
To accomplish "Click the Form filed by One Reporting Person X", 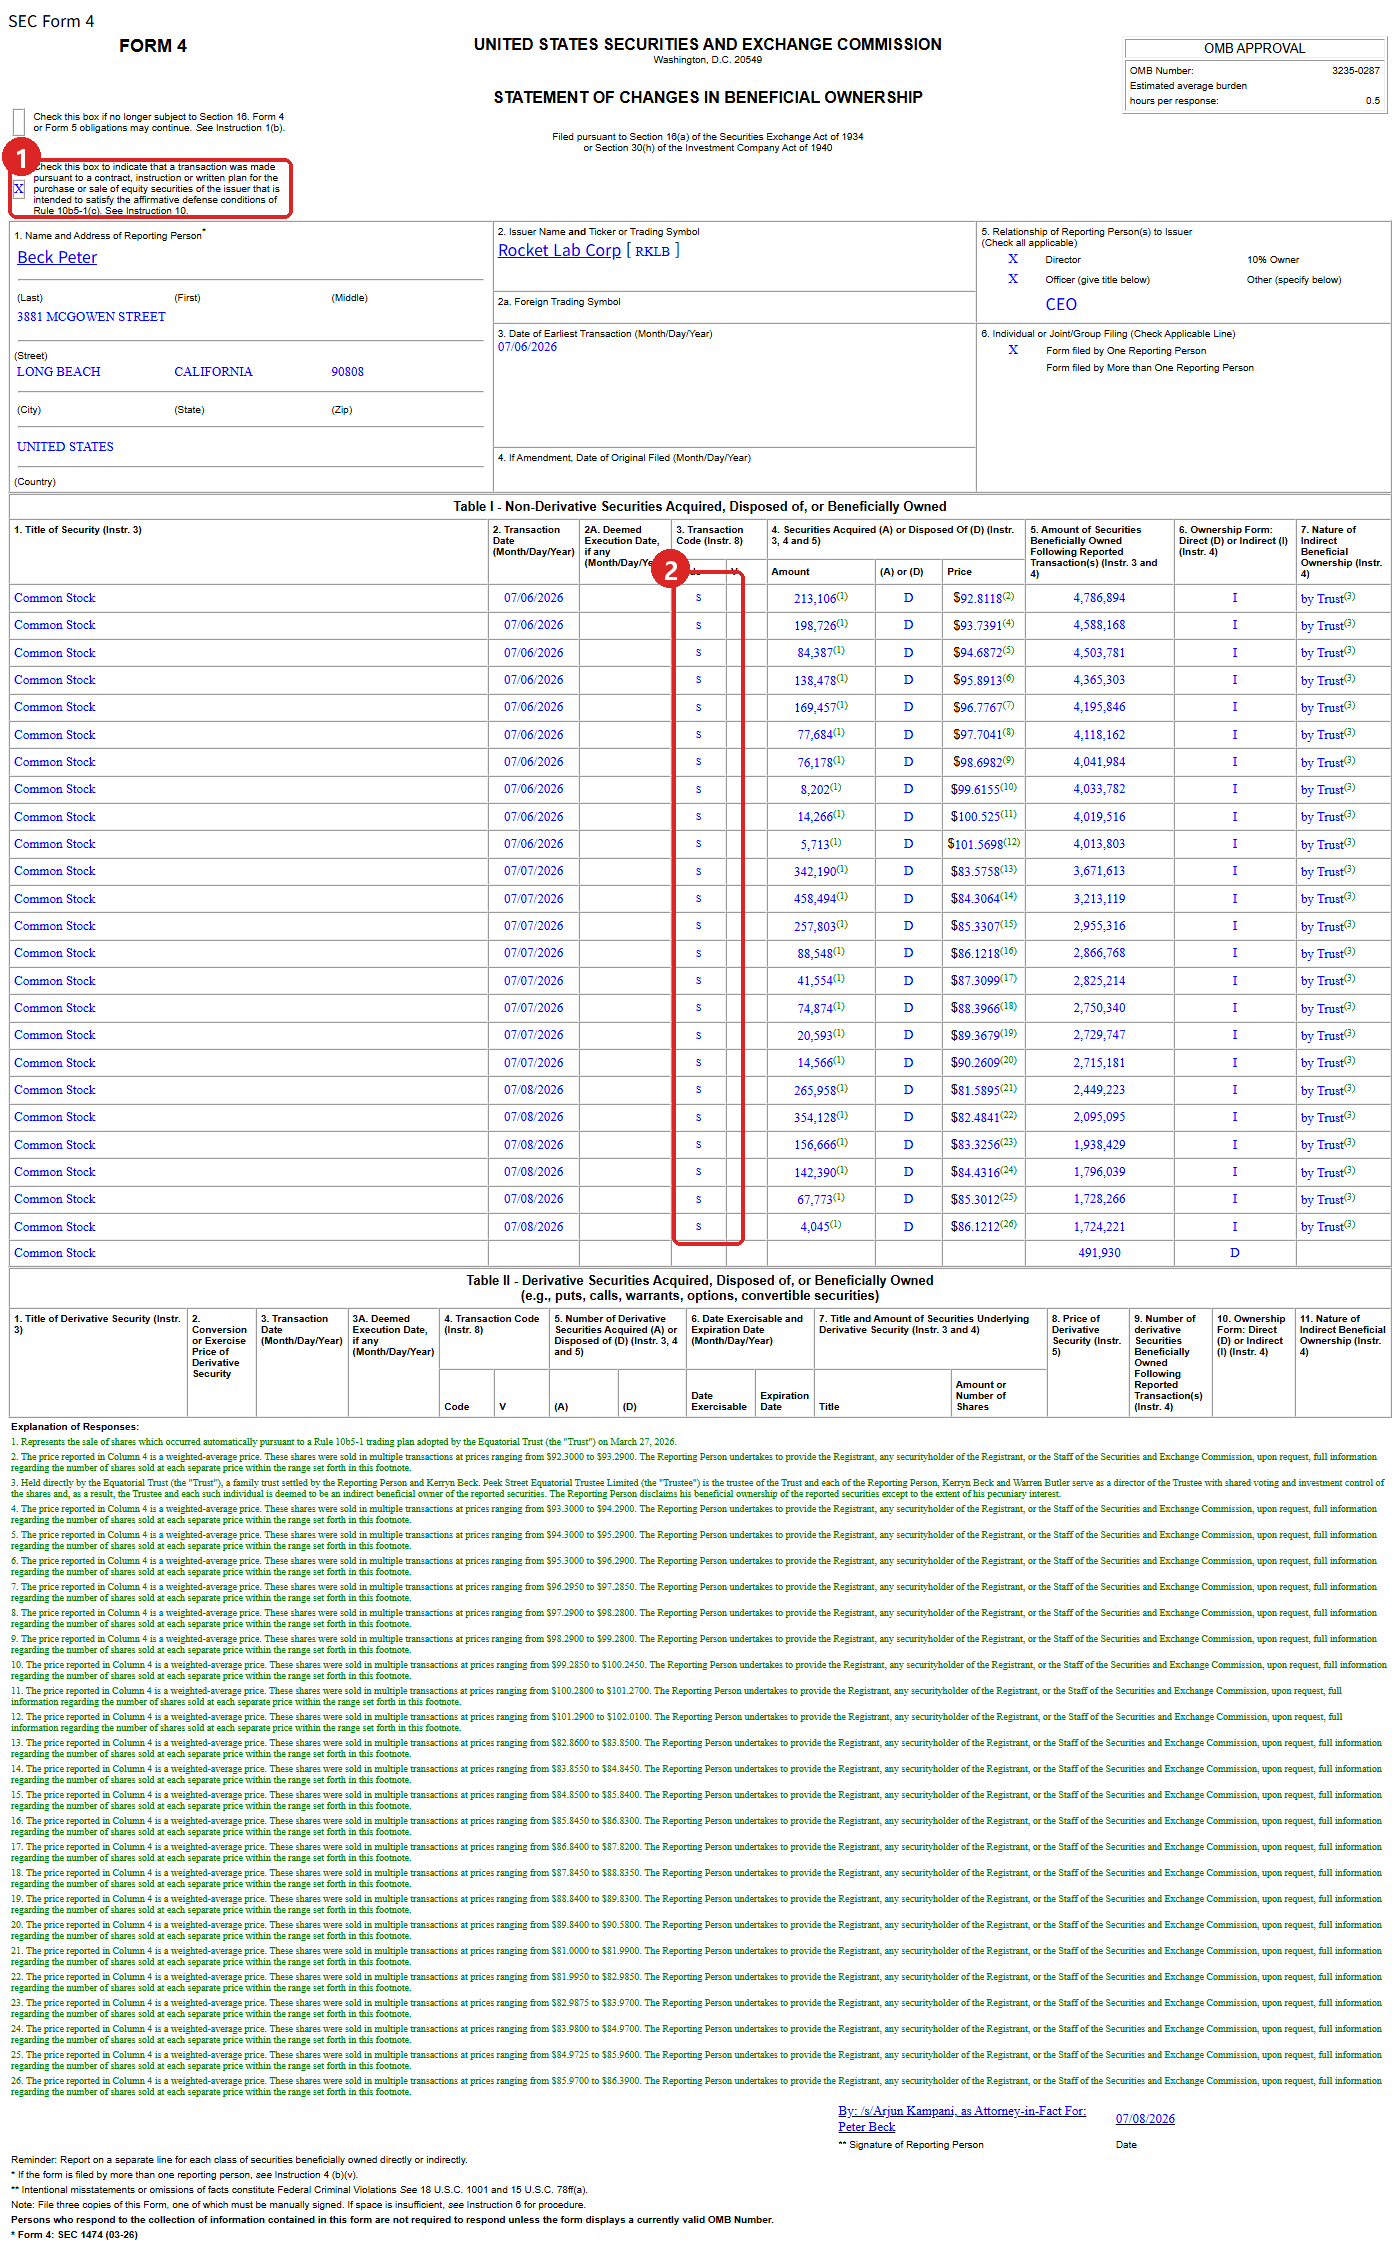I will 1013,350.
